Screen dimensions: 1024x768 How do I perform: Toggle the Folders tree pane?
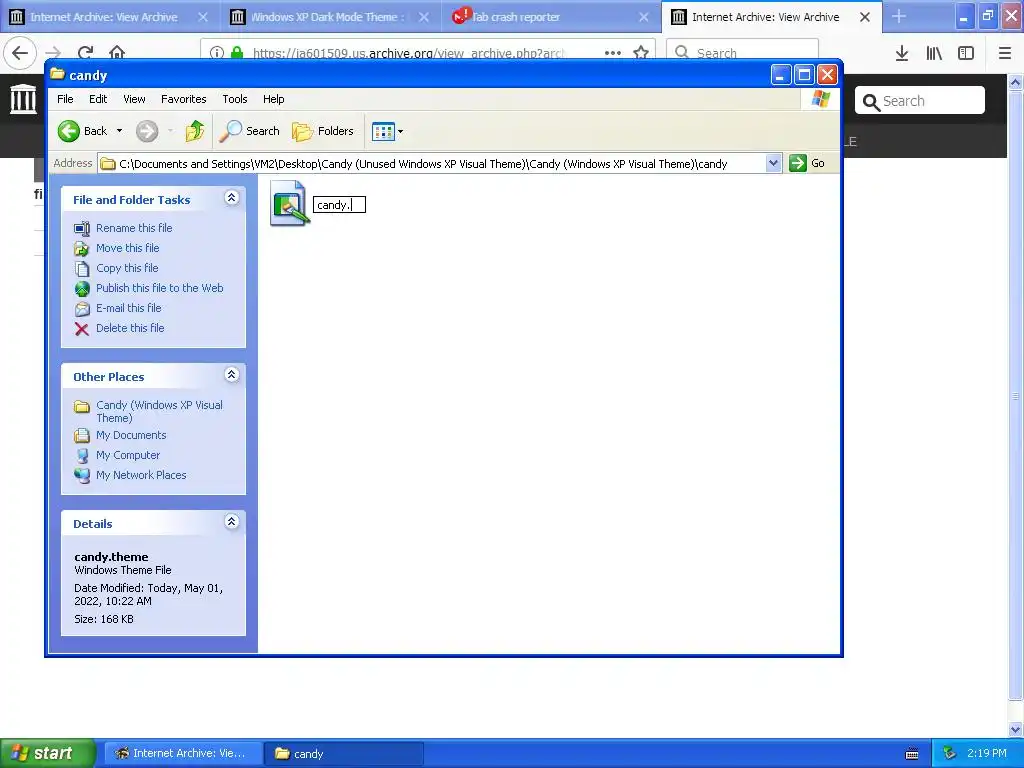point(323,131)
